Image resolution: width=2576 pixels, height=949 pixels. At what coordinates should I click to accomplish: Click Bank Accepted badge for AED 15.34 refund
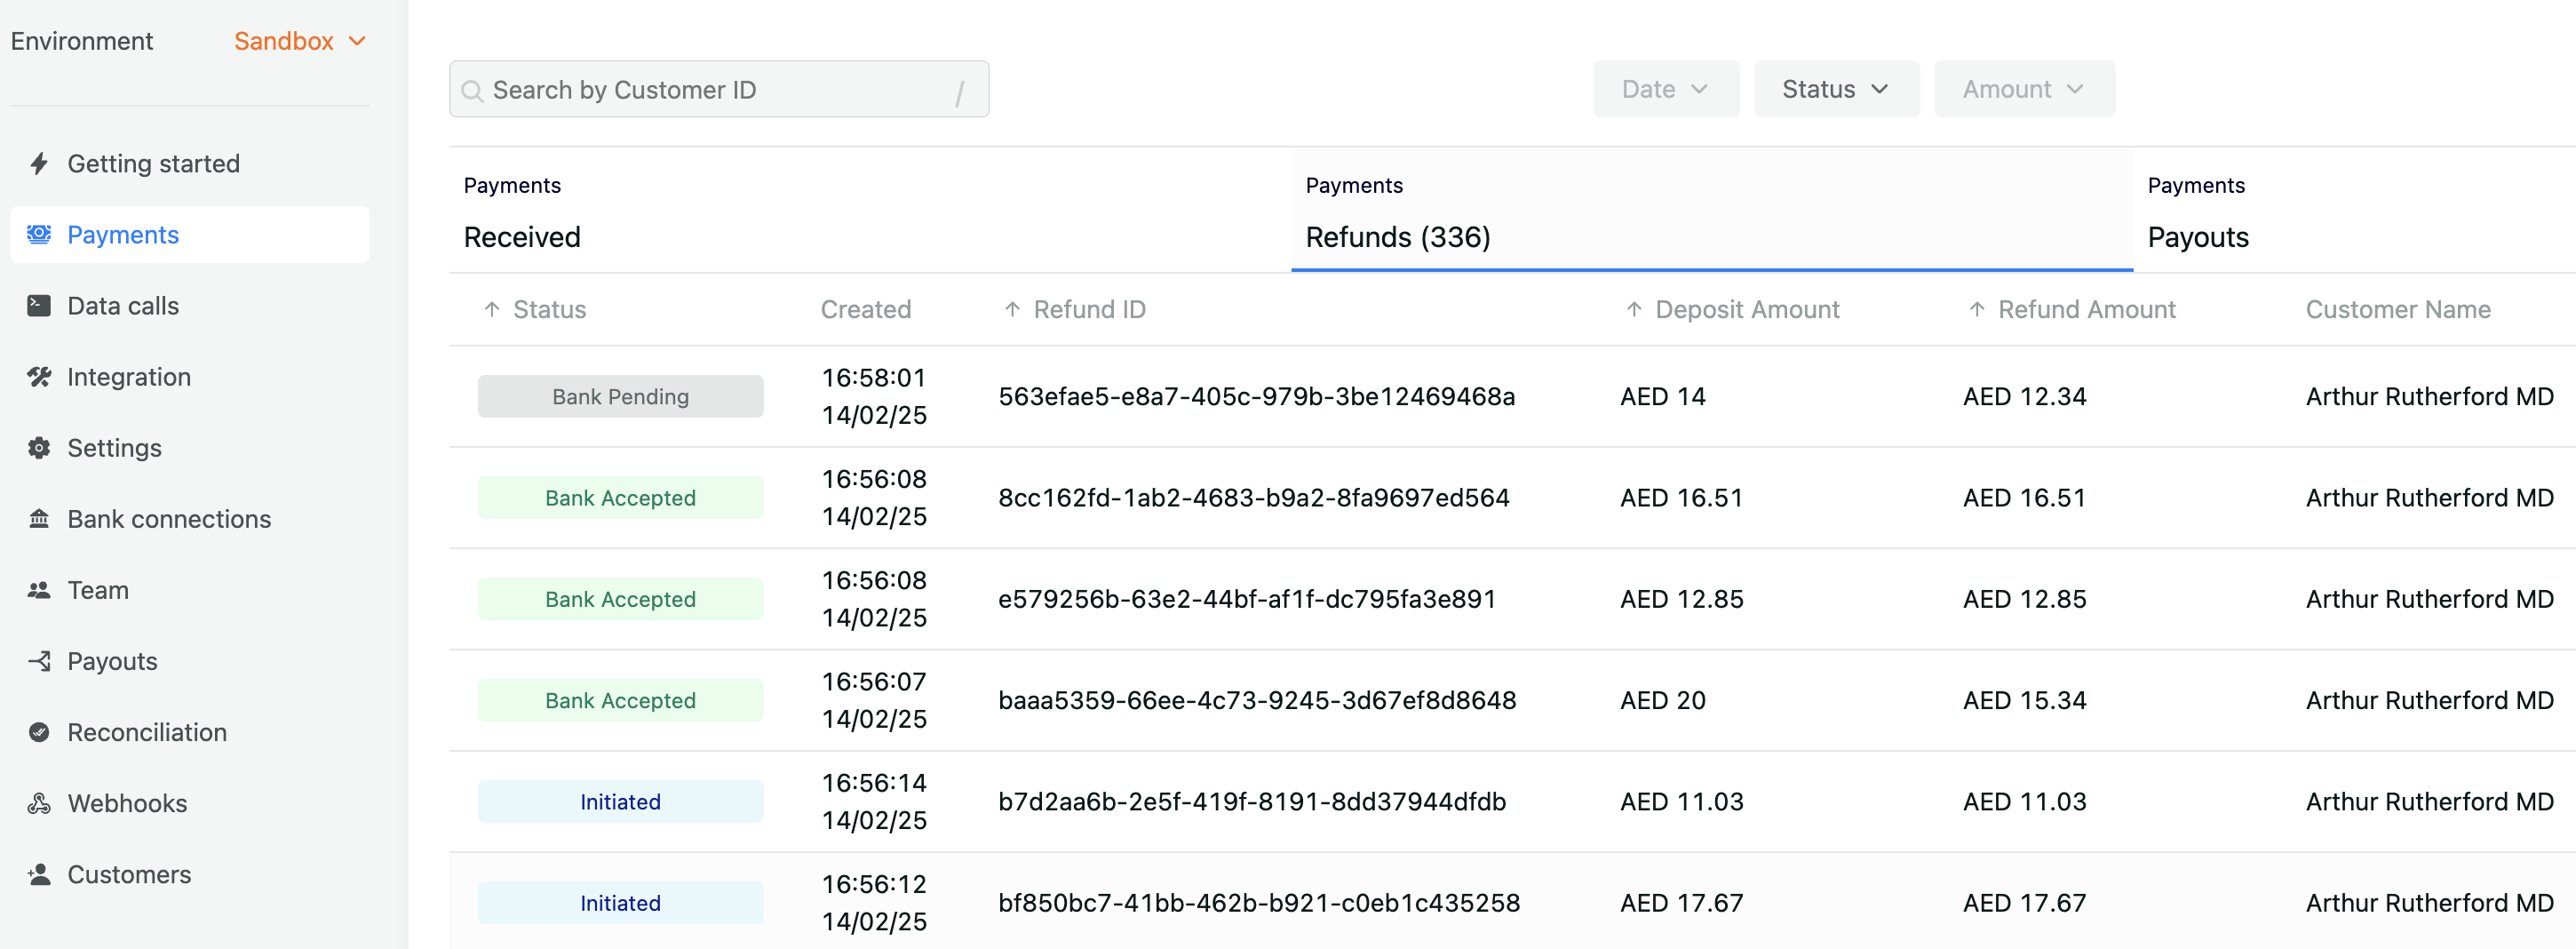click(x=620, y=699)
